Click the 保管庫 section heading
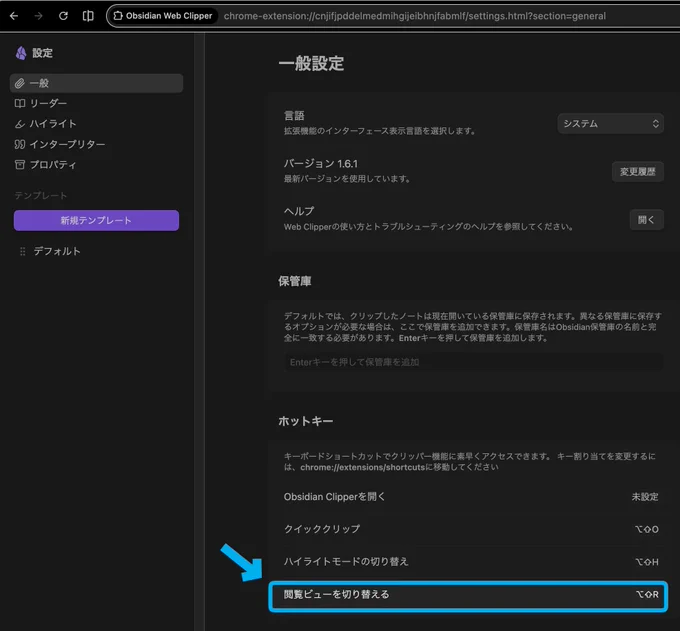Viewport: 680px width, 631px height. [294, 281]
